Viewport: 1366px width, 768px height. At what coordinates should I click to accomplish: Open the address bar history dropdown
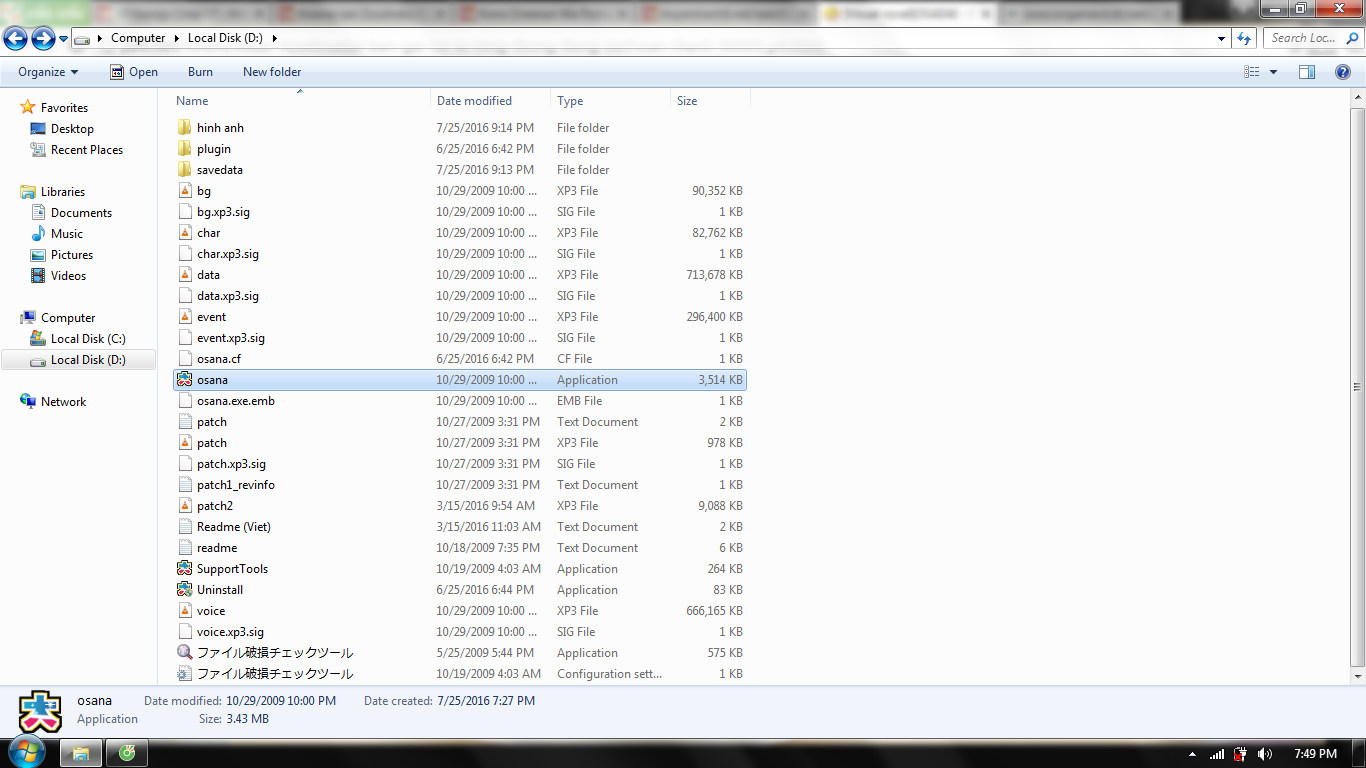click(x=1221, y=38)
